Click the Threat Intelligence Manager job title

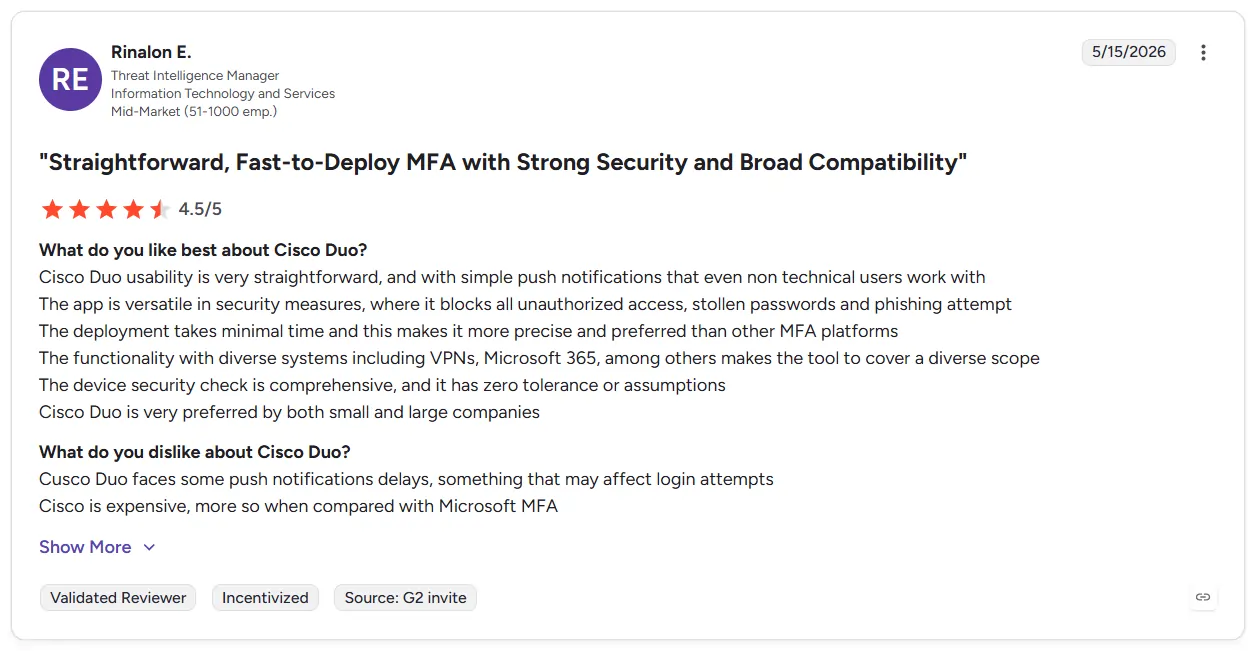[195, 76]
